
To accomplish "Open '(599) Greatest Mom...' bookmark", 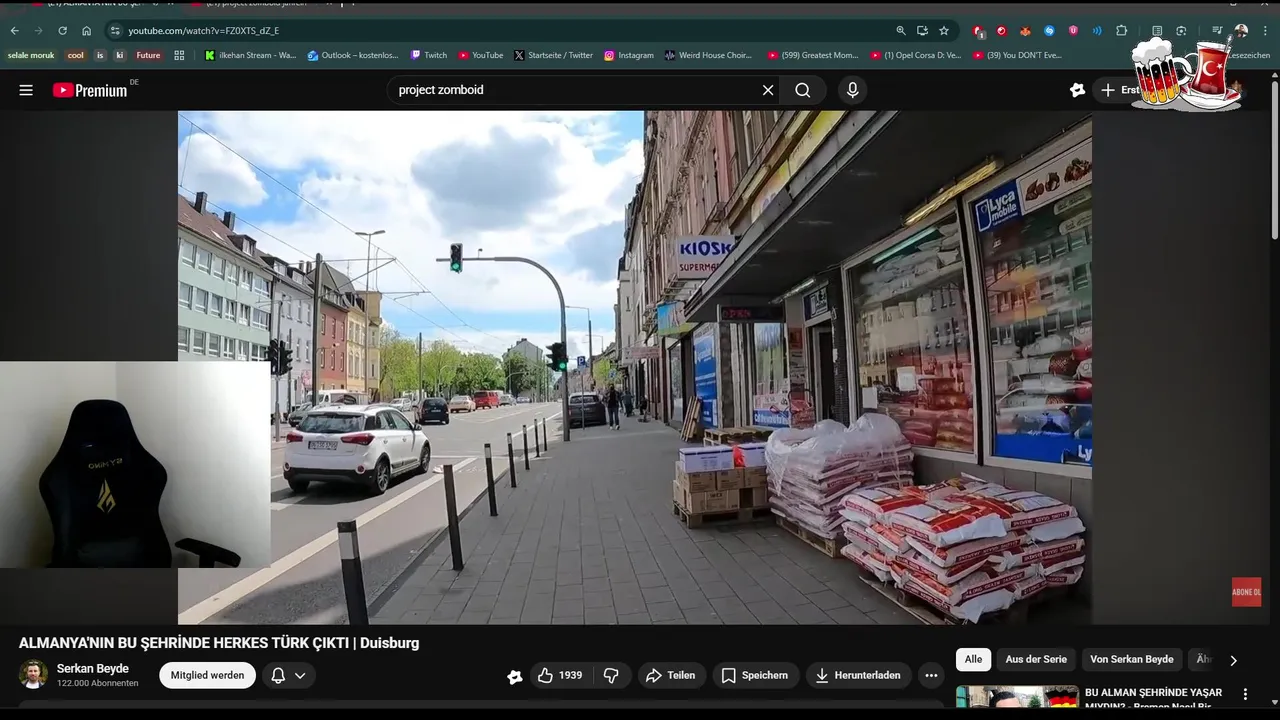I will click(813, 55).
